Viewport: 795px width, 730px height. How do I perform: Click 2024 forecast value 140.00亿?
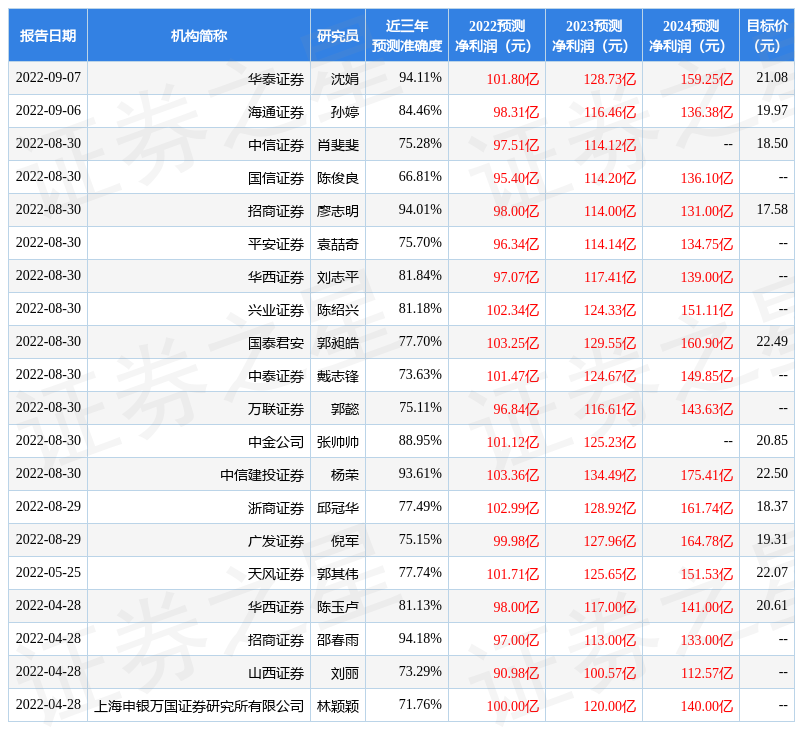point(707,705)
